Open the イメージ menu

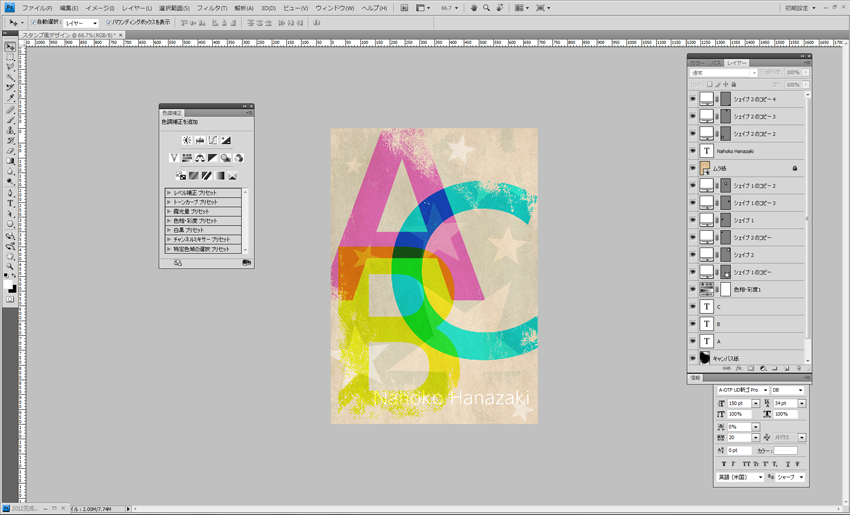point(99,8)
